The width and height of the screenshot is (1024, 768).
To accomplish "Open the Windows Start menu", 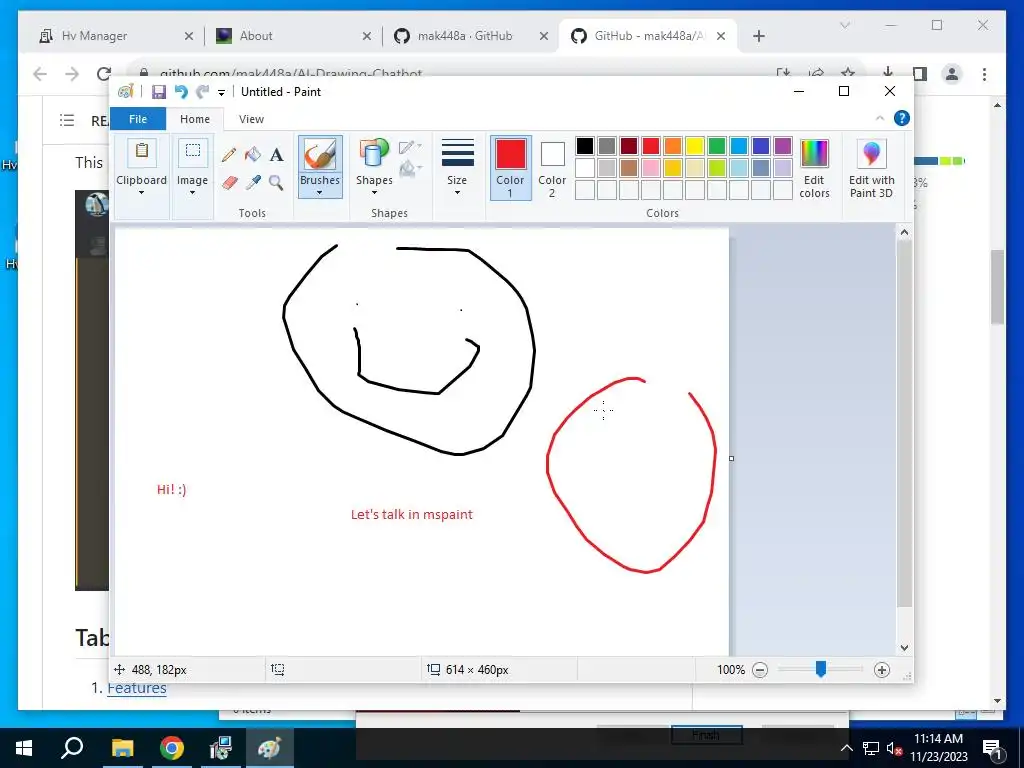I will click(24, 748).
